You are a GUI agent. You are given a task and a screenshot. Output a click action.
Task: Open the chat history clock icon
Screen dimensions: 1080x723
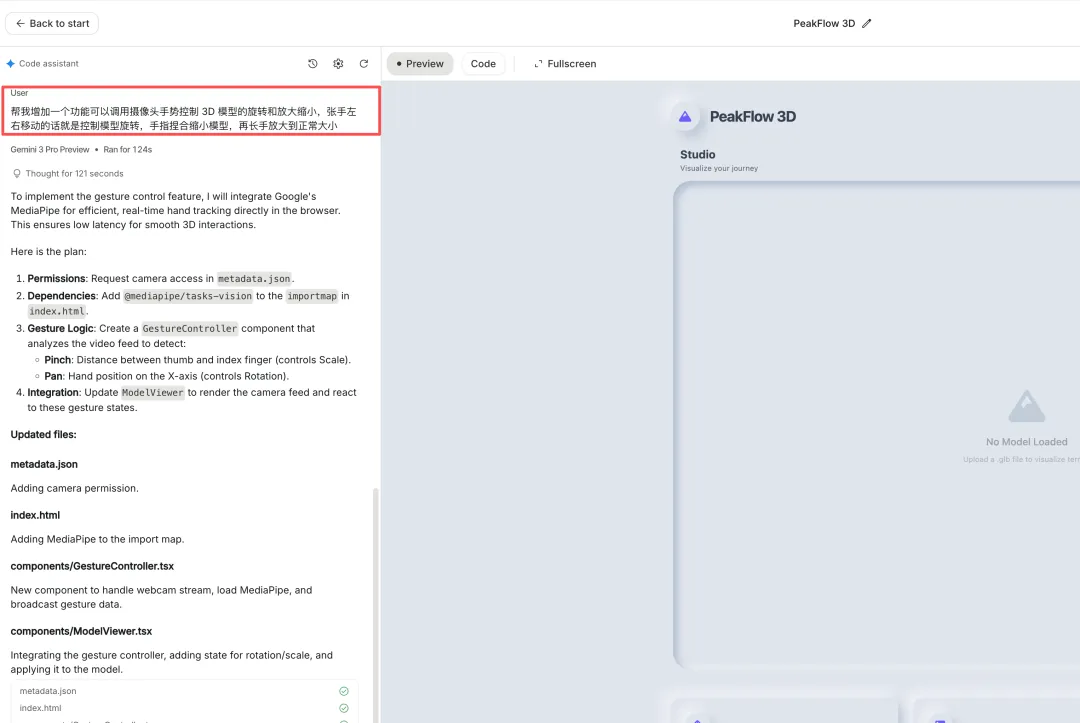tap(312, 64)
